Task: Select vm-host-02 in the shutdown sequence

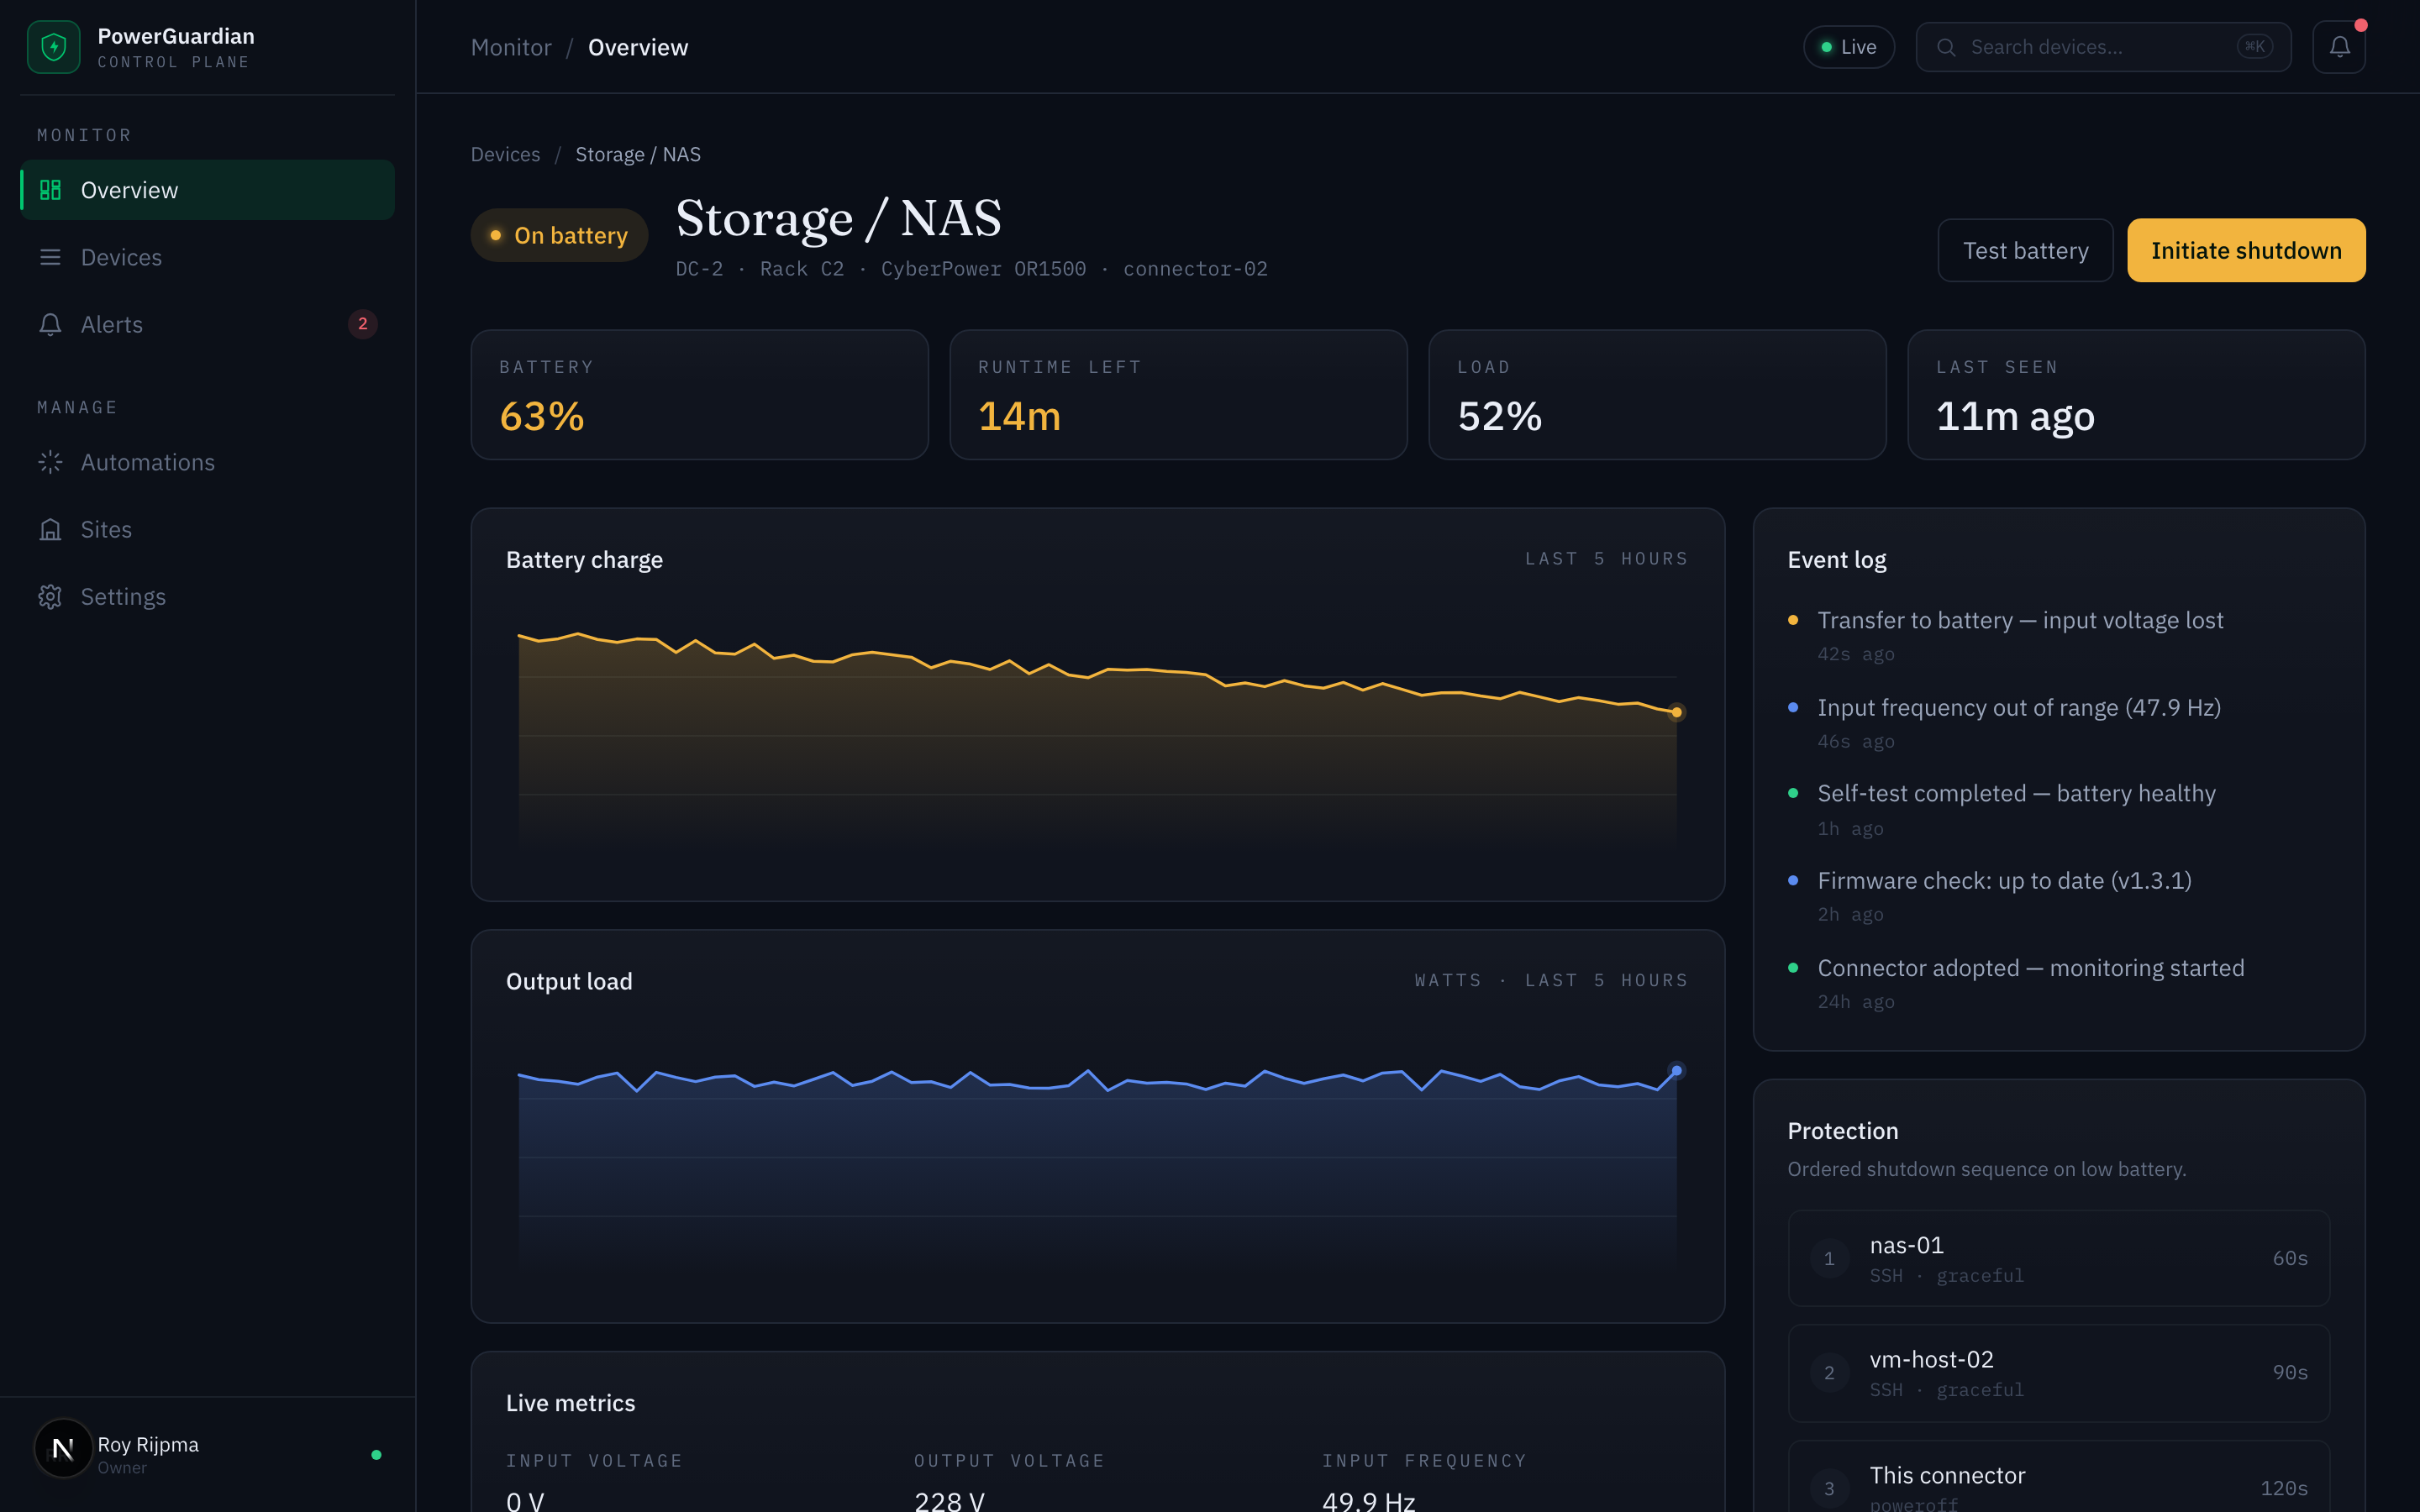Action: [2058, 1372]
